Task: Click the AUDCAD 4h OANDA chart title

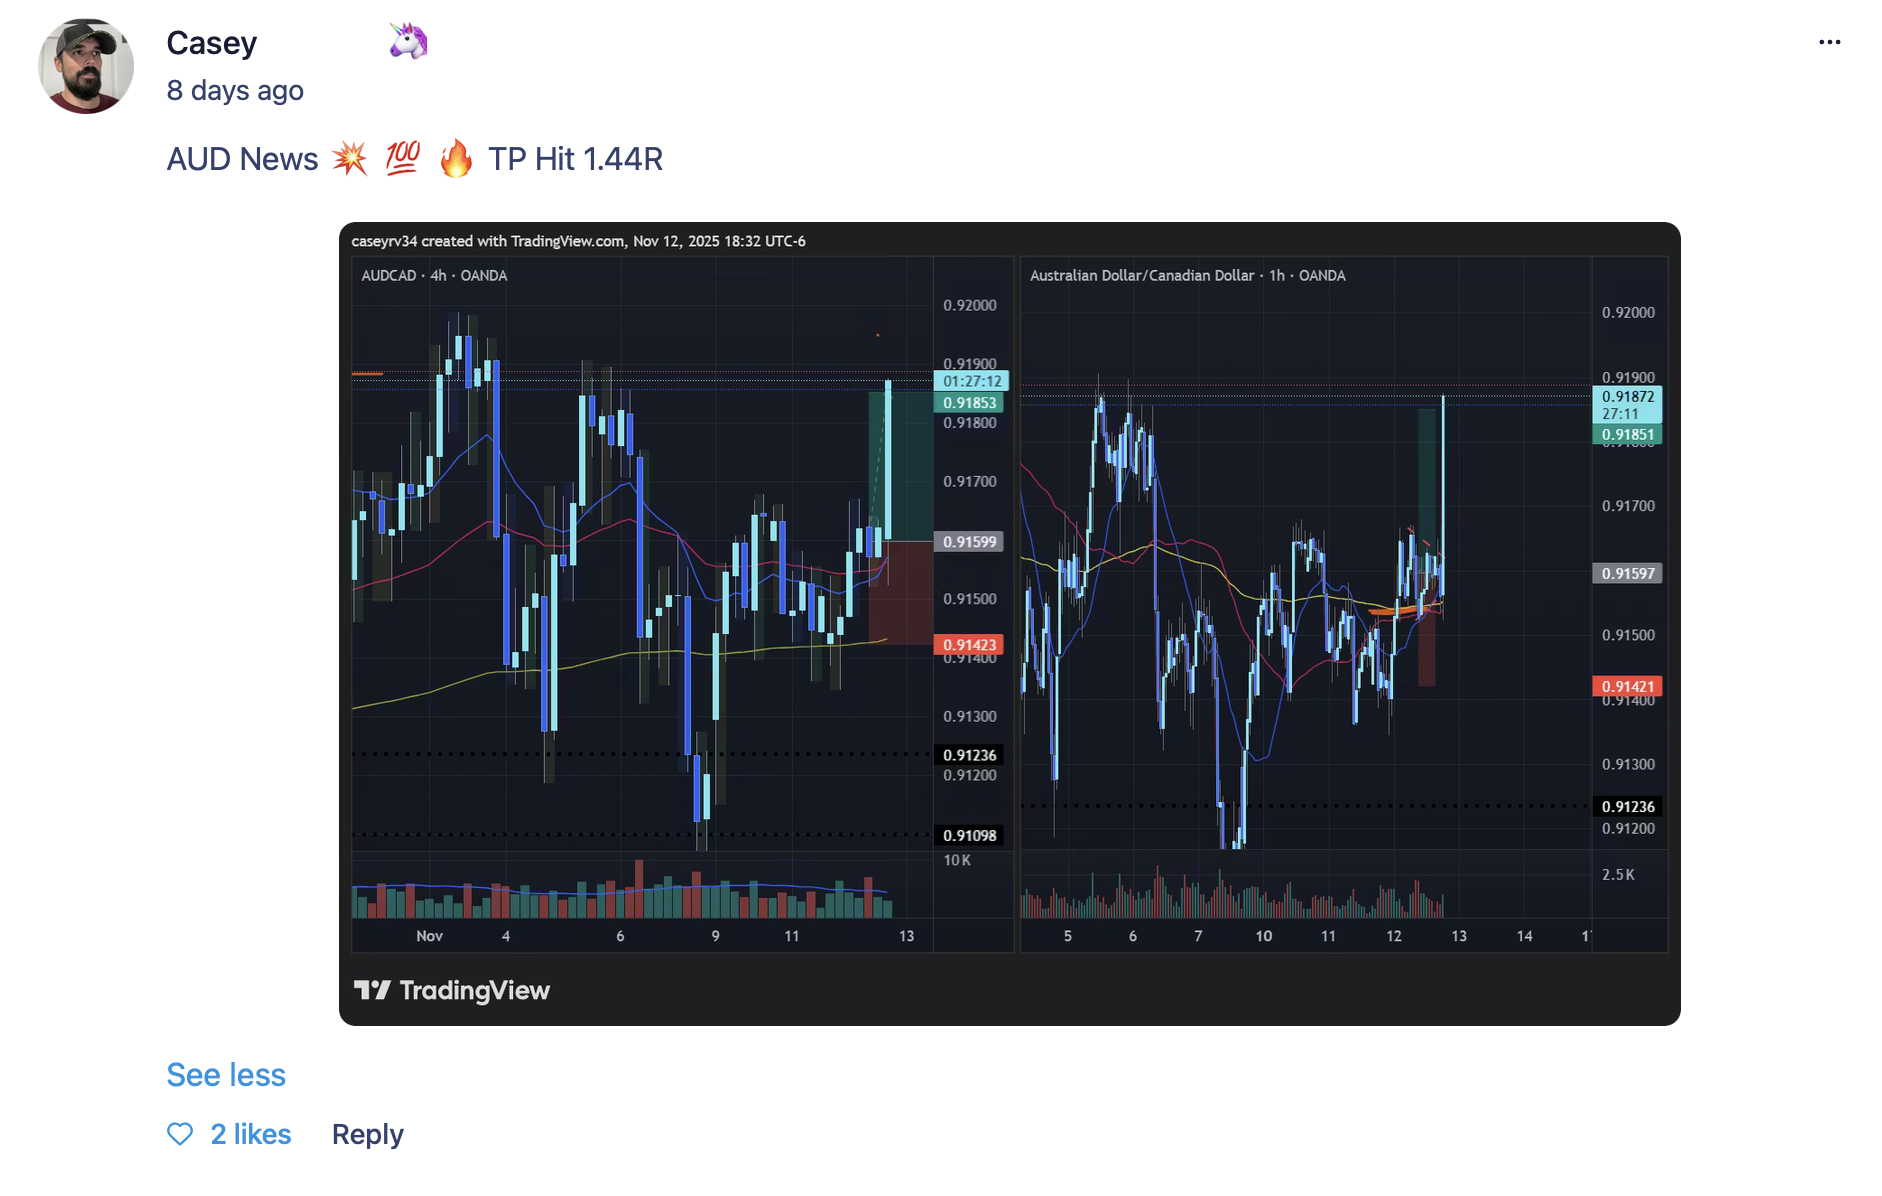Action: pos(434,275)
